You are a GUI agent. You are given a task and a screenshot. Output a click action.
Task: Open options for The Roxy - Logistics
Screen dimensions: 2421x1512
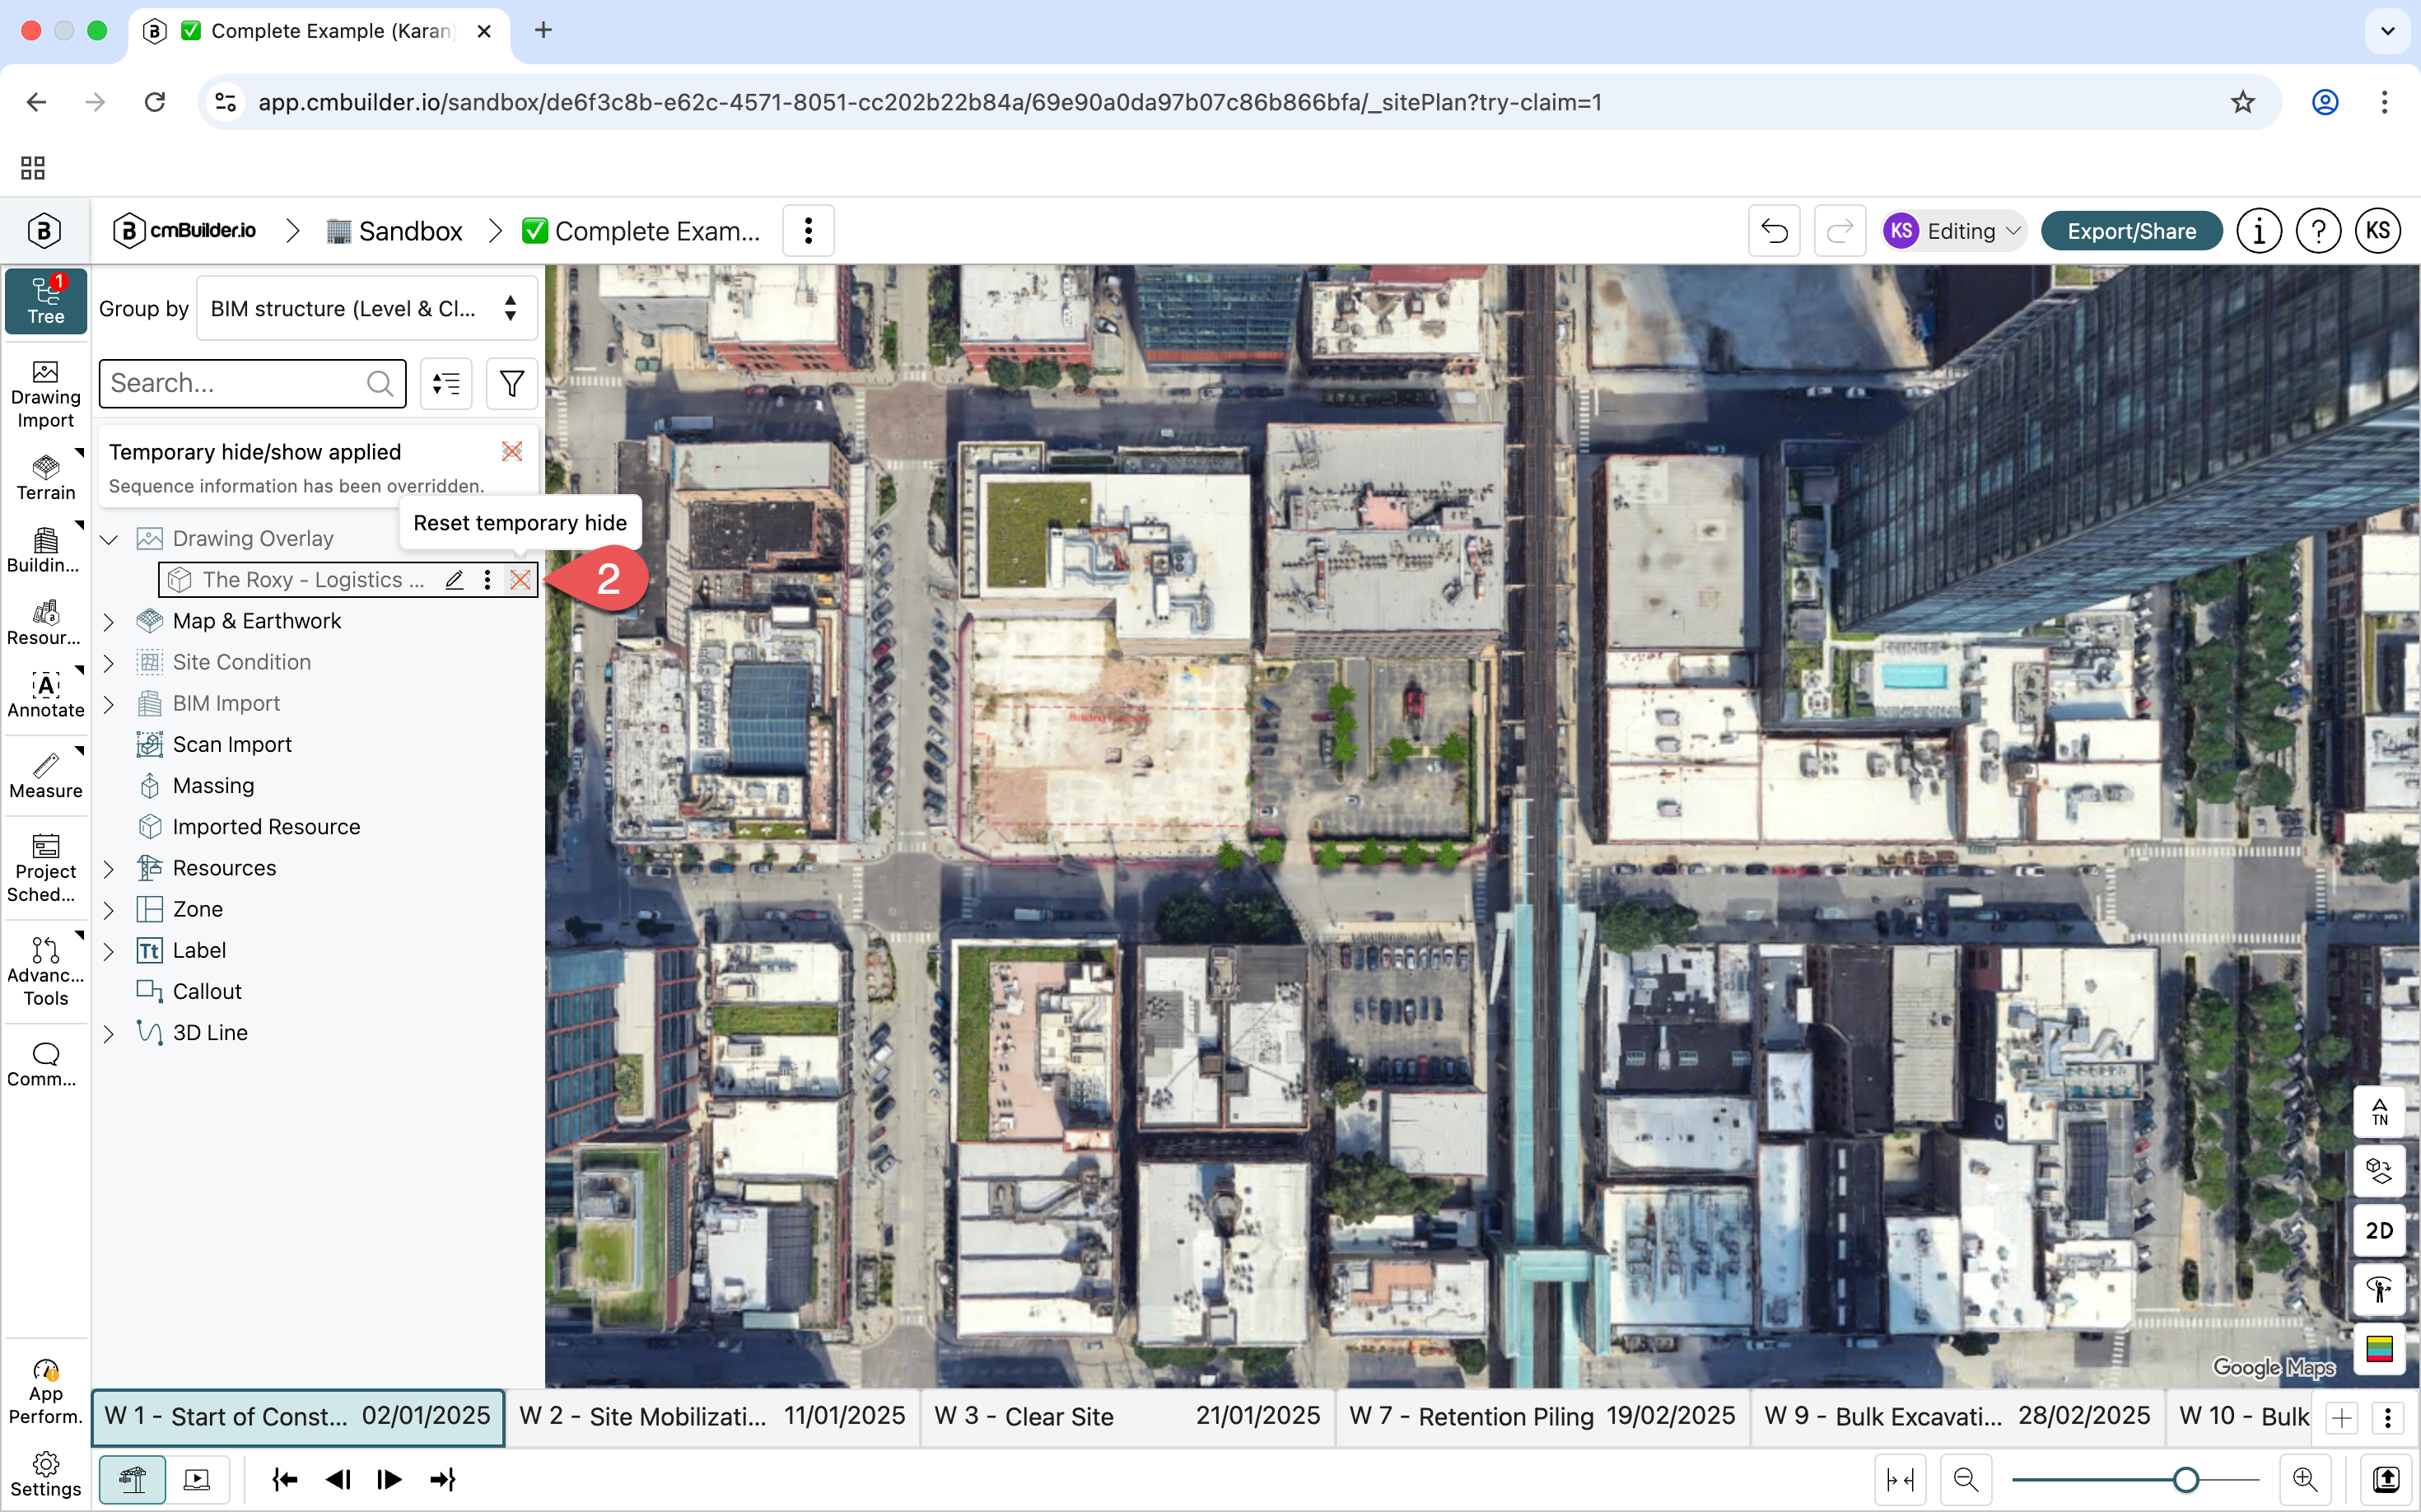coord(487,580)
